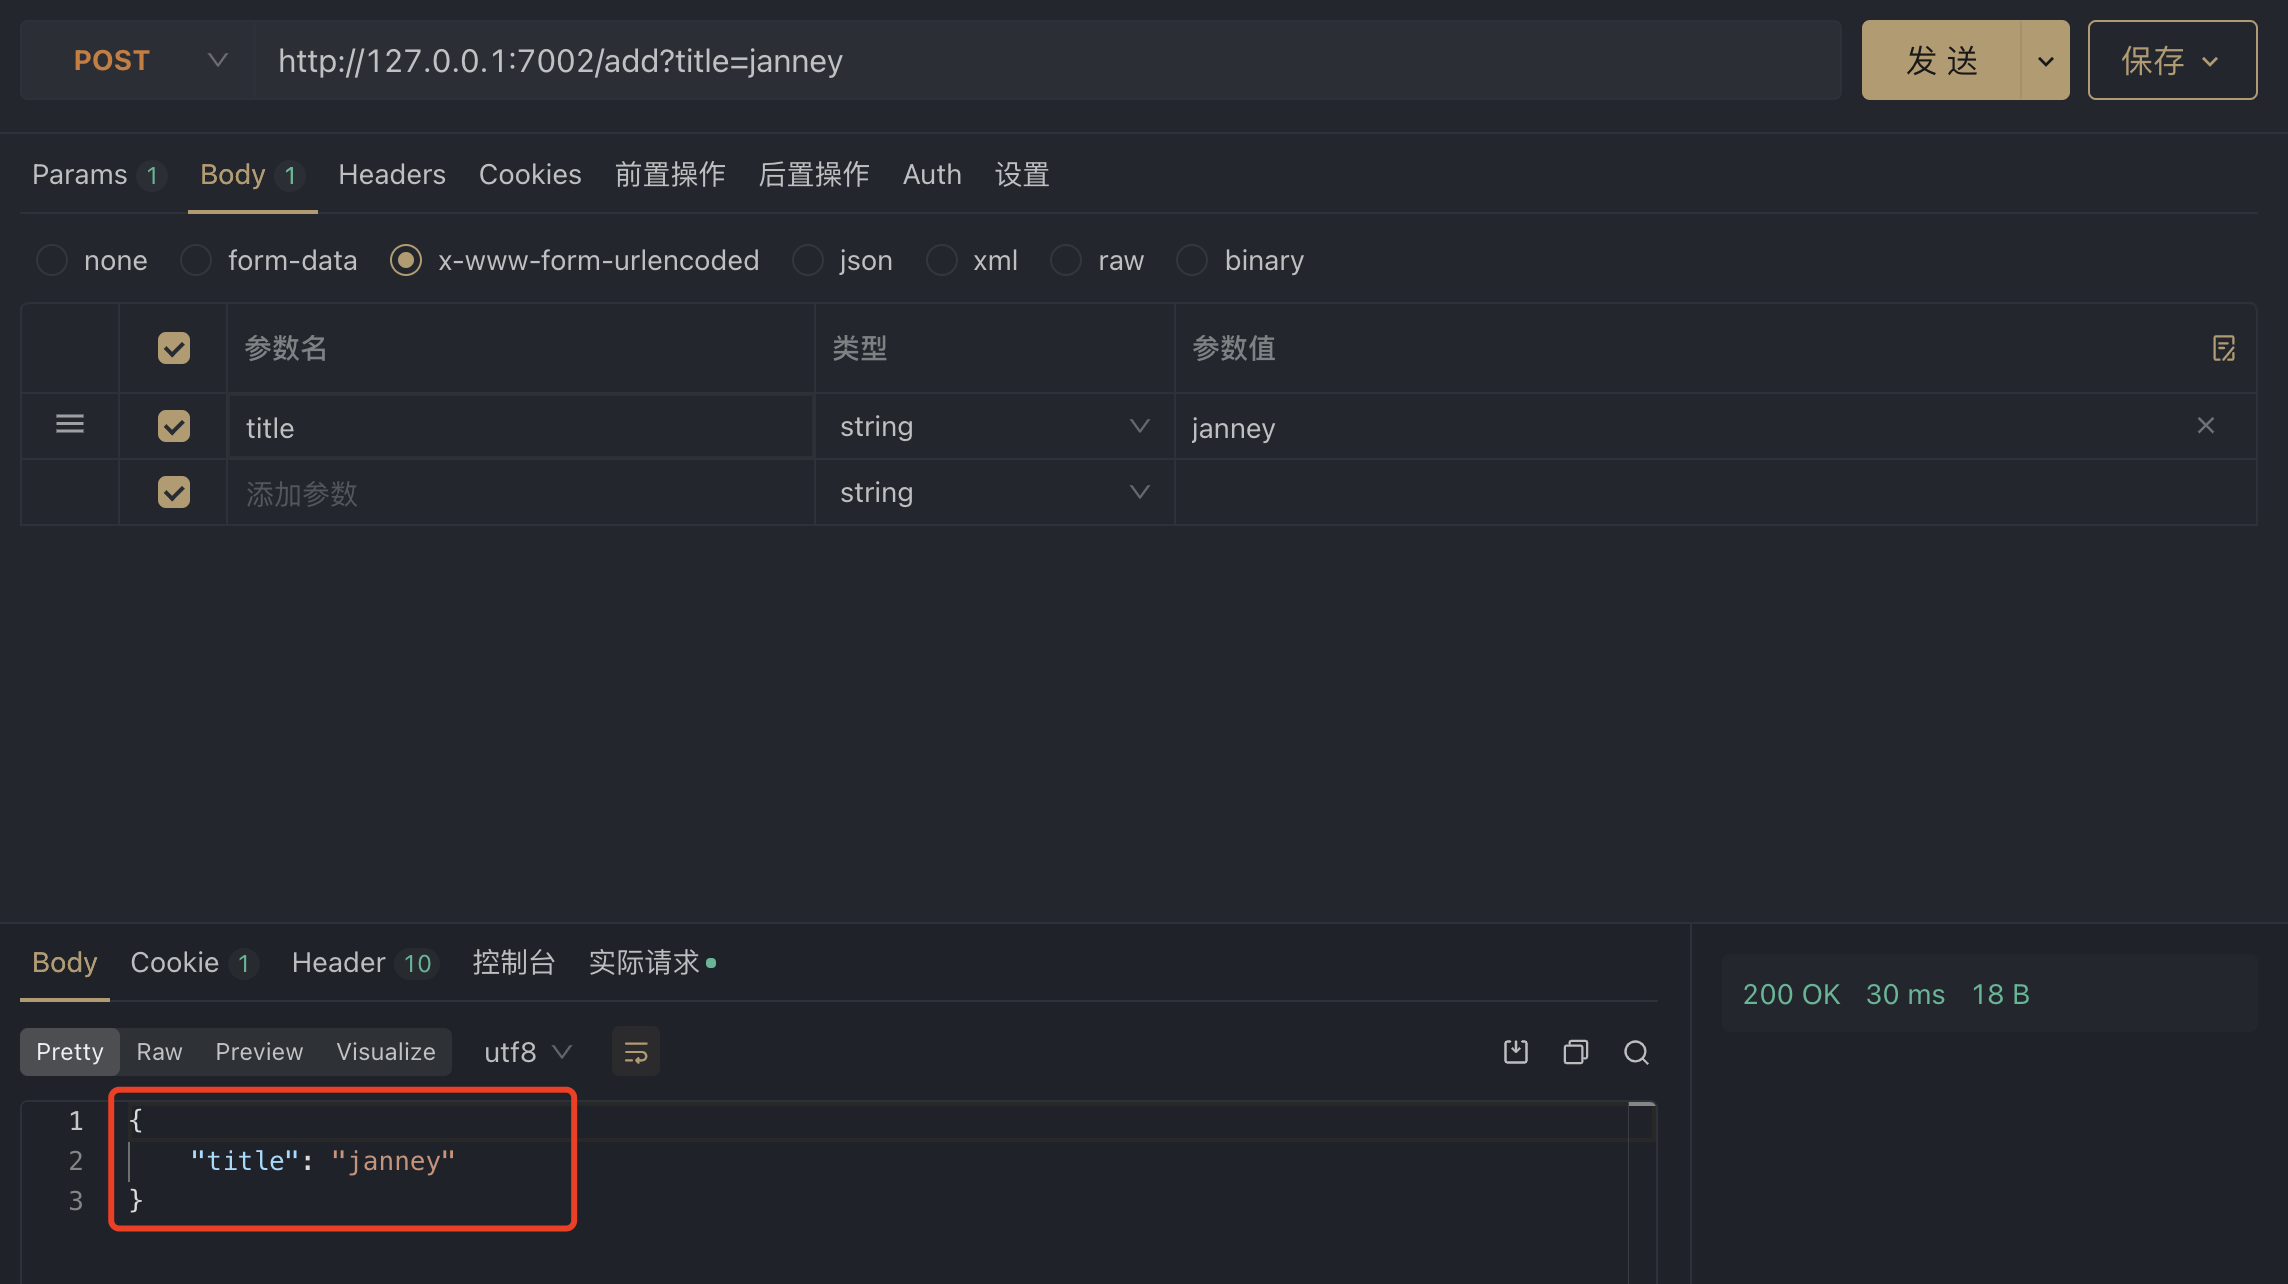Open the response Cookie tab
Screen dimensions: 2288x1284
point(175,963)
